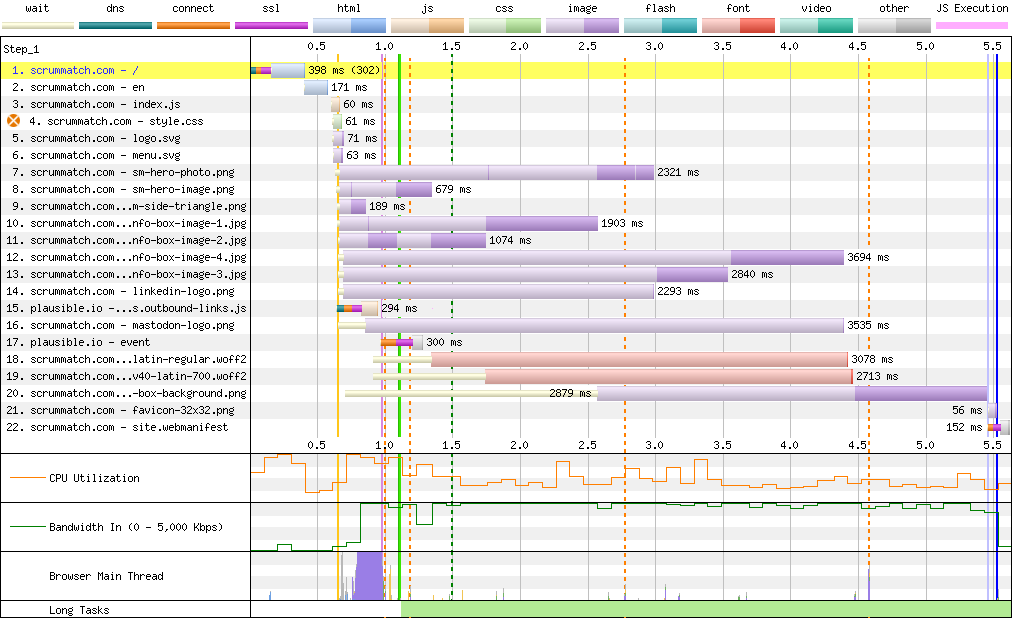This screenshot has width=1012, height=618.
Task: Click the 294 ms plausible script bar
Action: [358, 308]
